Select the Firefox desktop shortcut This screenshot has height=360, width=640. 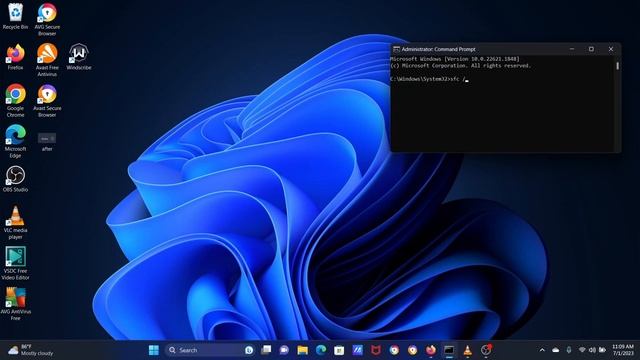click(x=16, y=57)
